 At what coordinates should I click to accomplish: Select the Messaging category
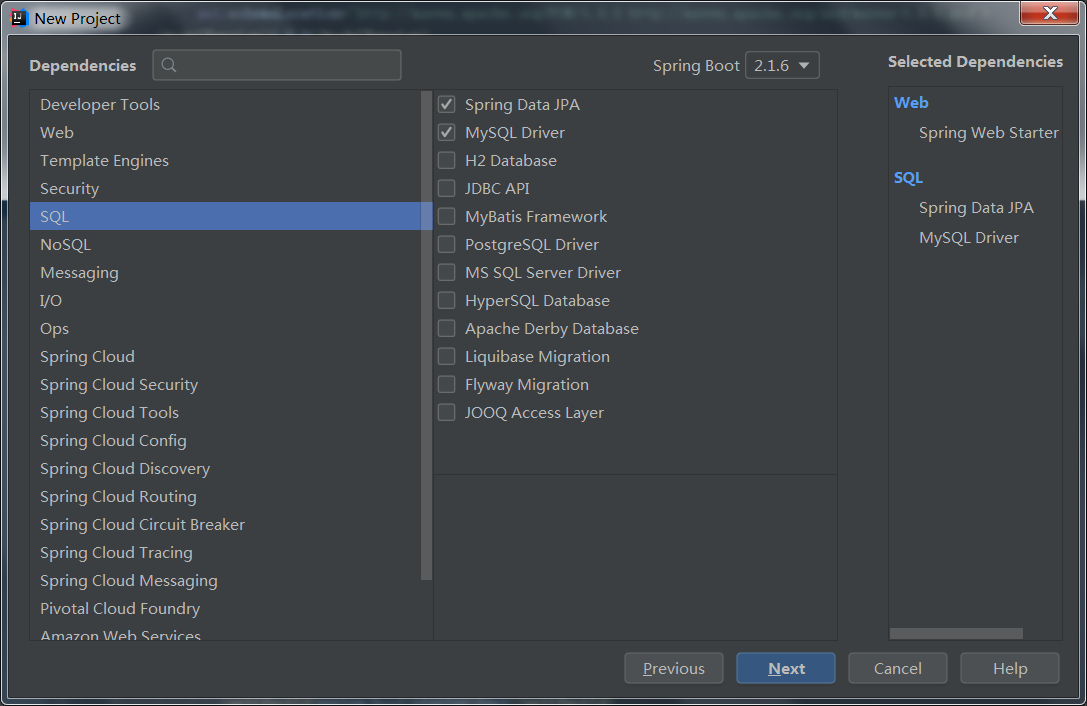tap(225, 273)
